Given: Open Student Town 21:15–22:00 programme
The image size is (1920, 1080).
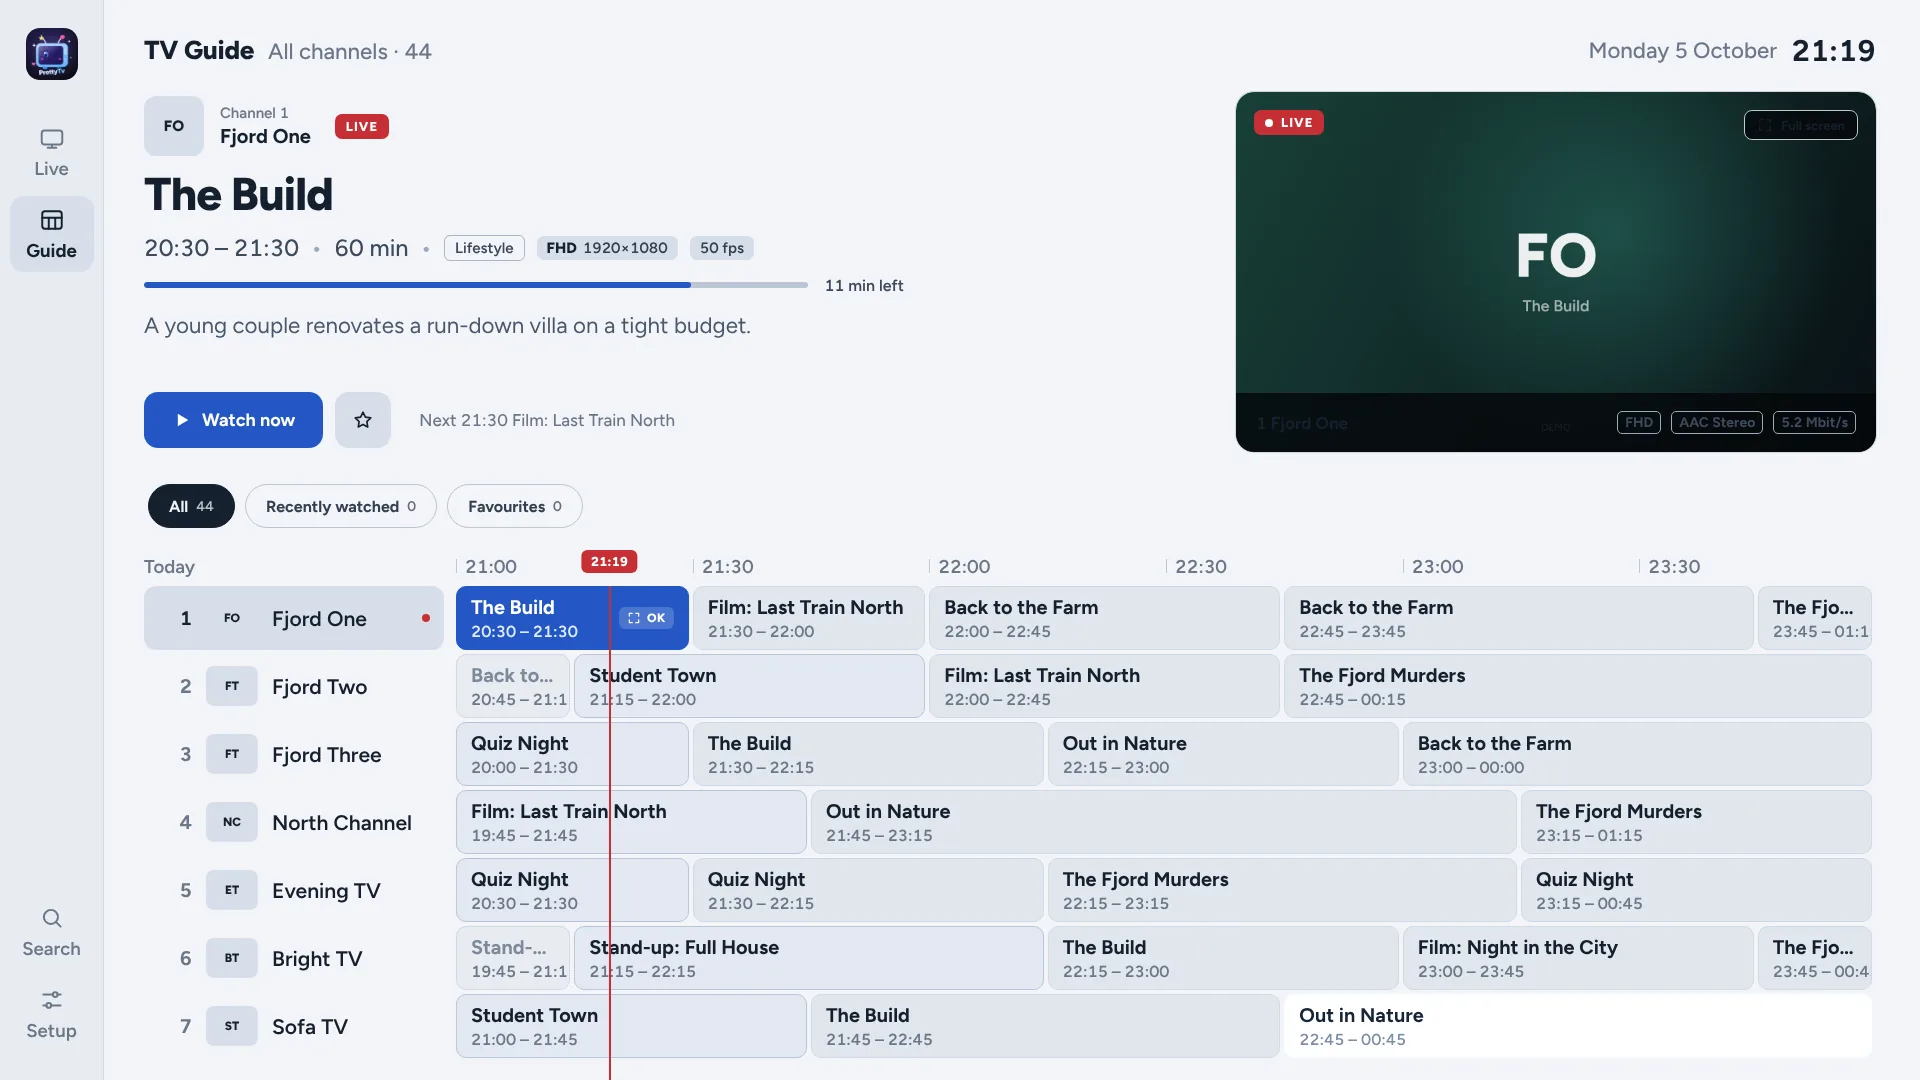Looking at the screenshot, I should coord(749,686).
